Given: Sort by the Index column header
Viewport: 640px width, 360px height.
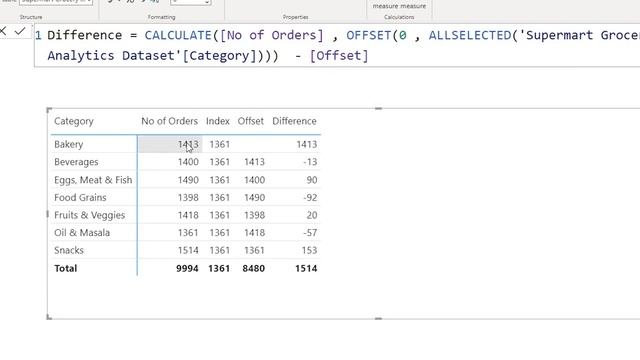Looking at the screenshot, I should click(218, 121).
